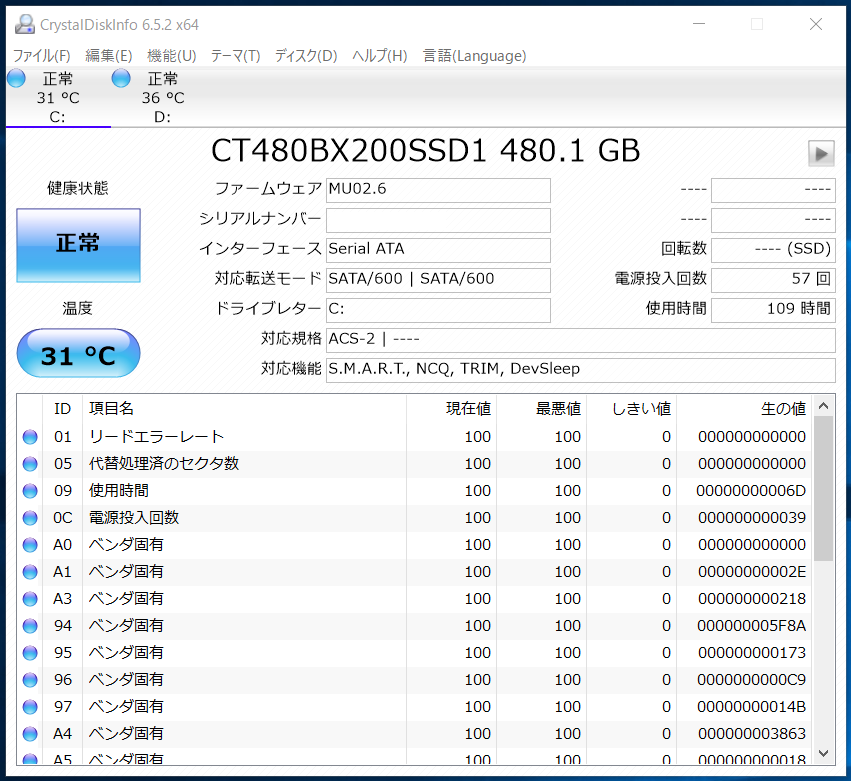
Task: Click the drive letter field C:
Action: 439,310
